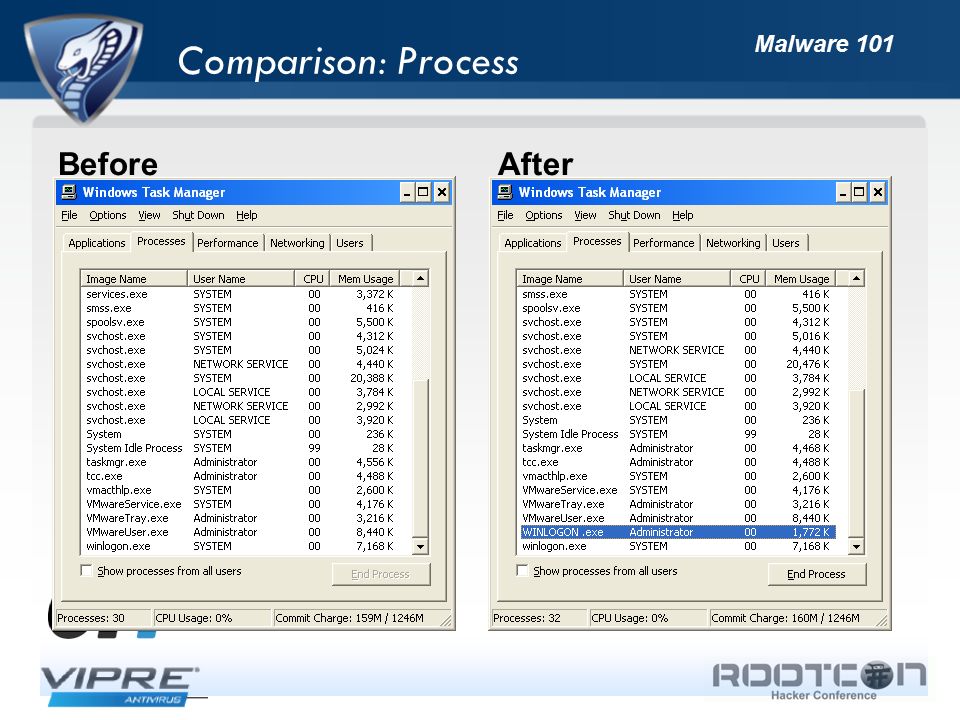
Task: Switch to Applications tab in After window
Action: click(533, 243)
